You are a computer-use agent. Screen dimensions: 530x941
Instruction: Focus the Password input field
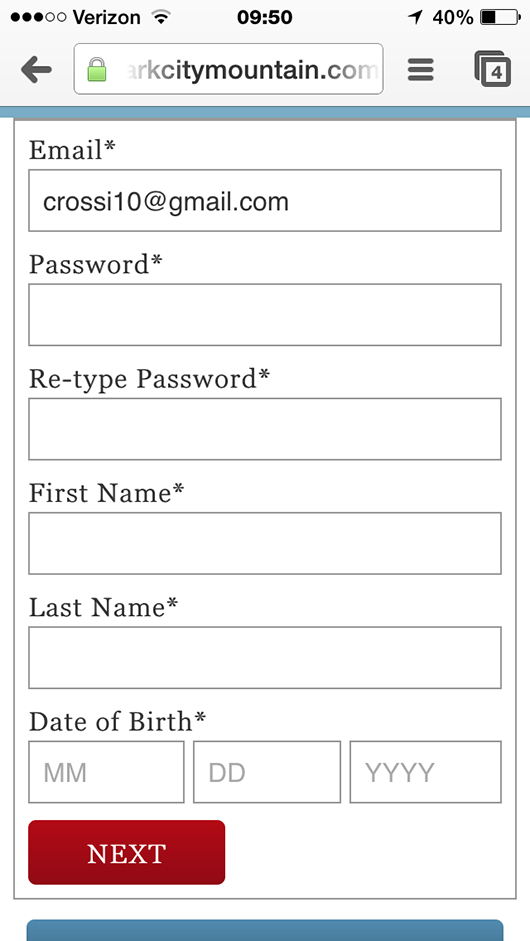(x=265, y=315)
